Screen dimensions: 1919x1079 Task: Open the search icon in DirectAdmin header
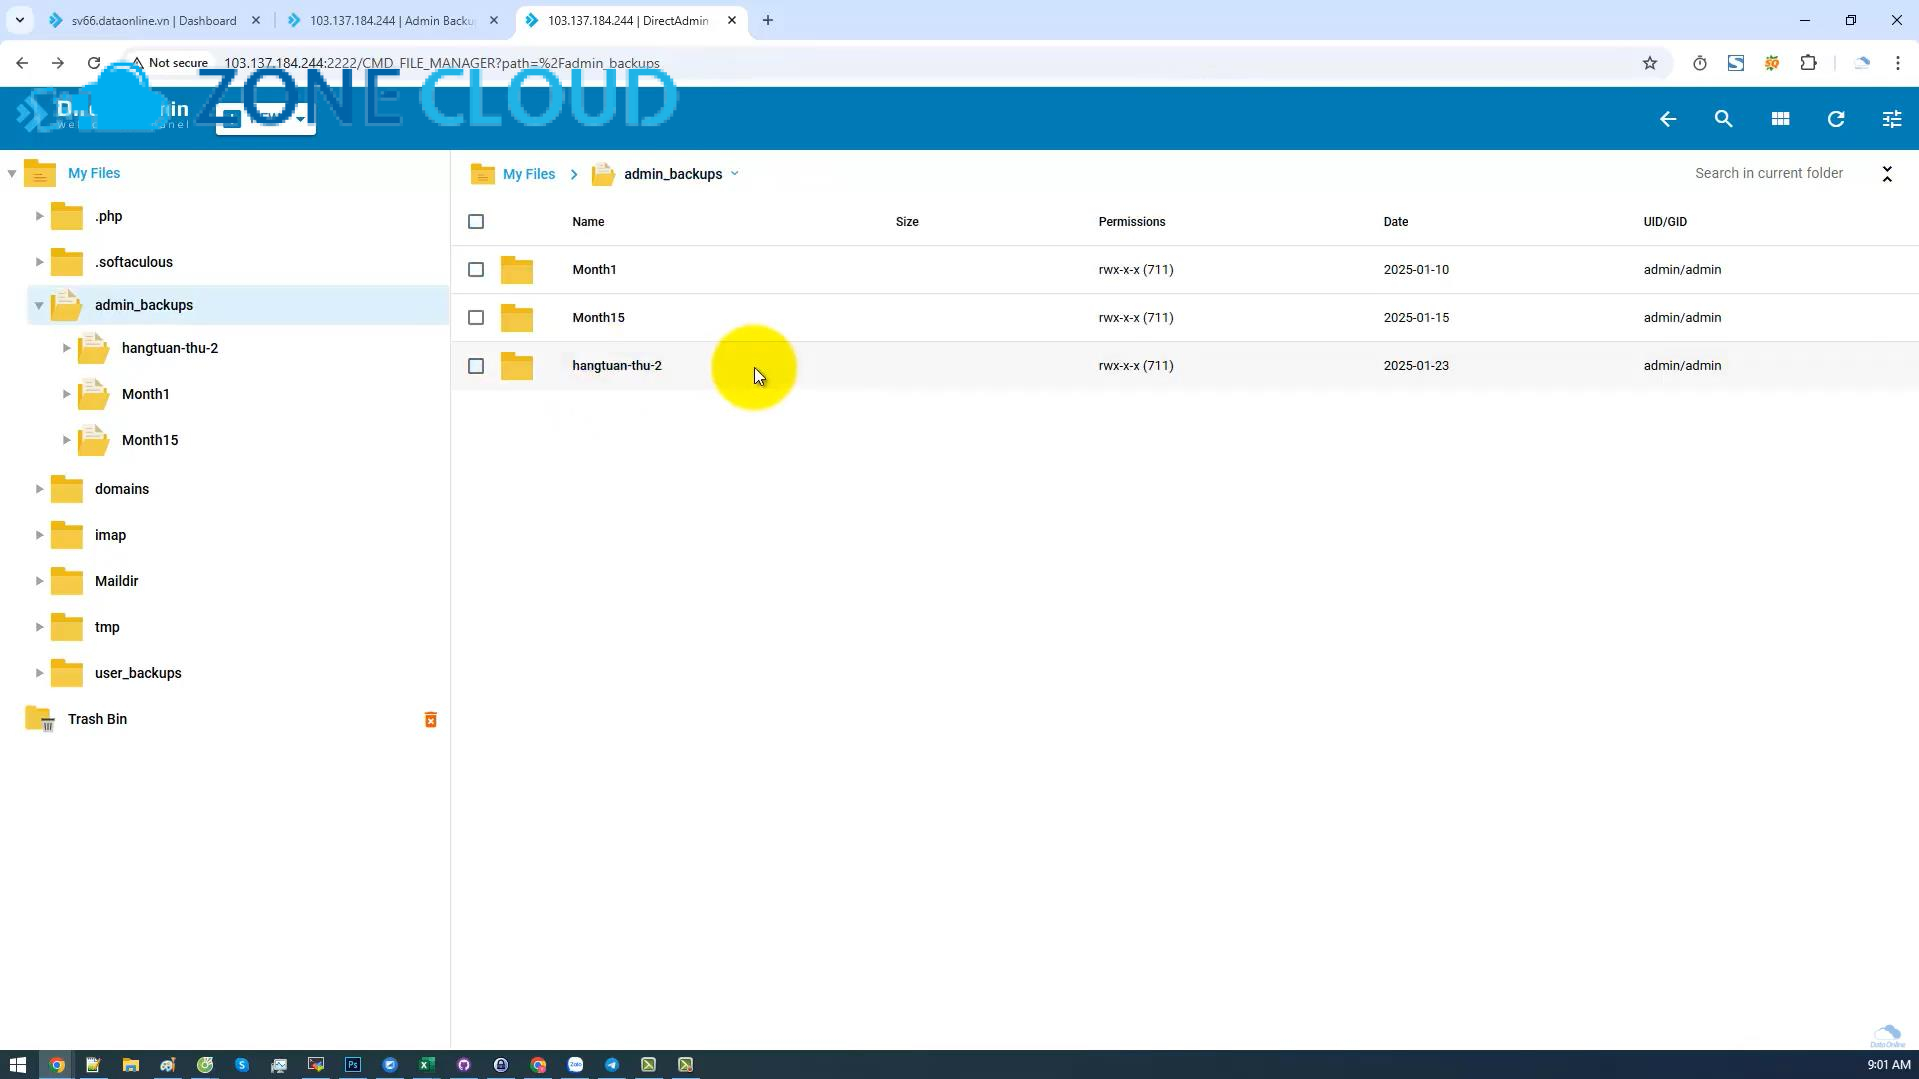(1723, 119)
